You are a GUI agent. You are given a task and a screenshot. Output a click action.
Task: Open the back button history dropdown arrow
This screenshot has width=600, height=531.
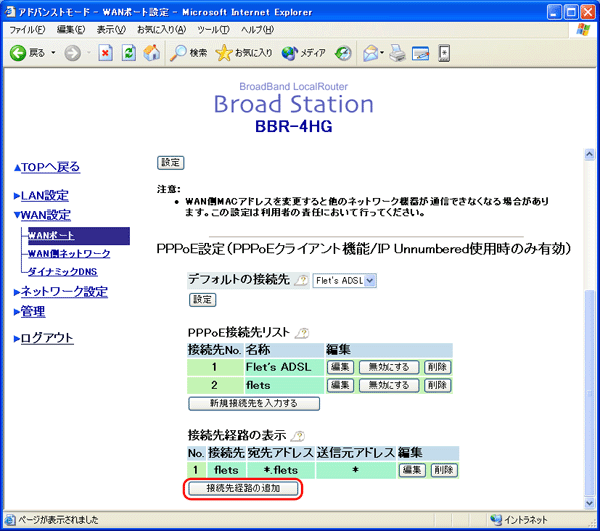(53, 52)
